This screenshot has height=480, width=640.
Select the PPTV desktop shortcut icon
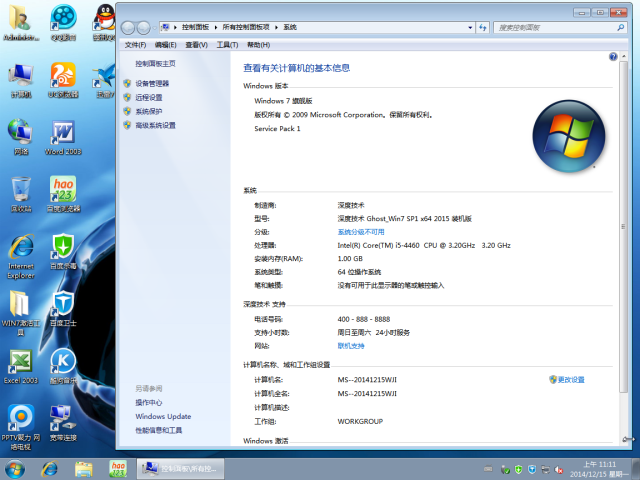click(x=20, y=419)
